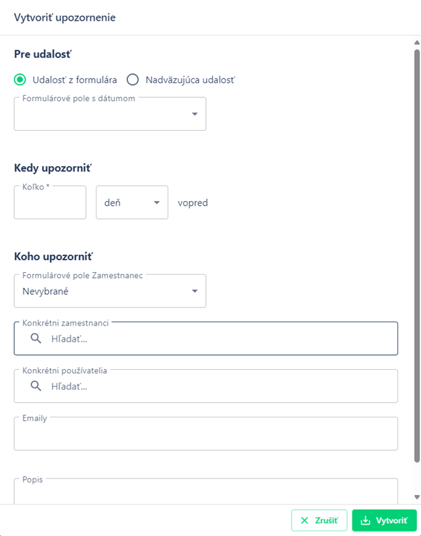Image resolution: width=421 pixels, height=536 pixels.
Task: Click the search icon in Konkrétni používatelia
Action: (36, 386)
